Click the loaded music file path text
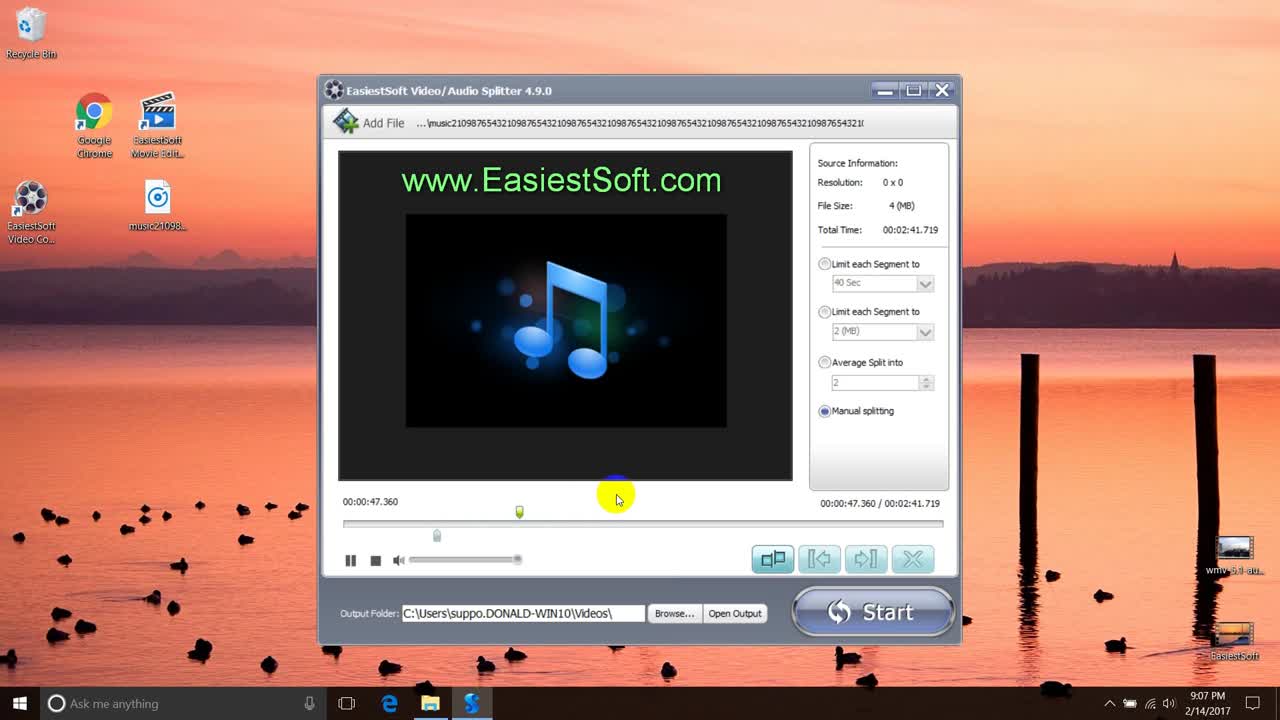This screenshot has width=1280, height=720. point(640,123)
